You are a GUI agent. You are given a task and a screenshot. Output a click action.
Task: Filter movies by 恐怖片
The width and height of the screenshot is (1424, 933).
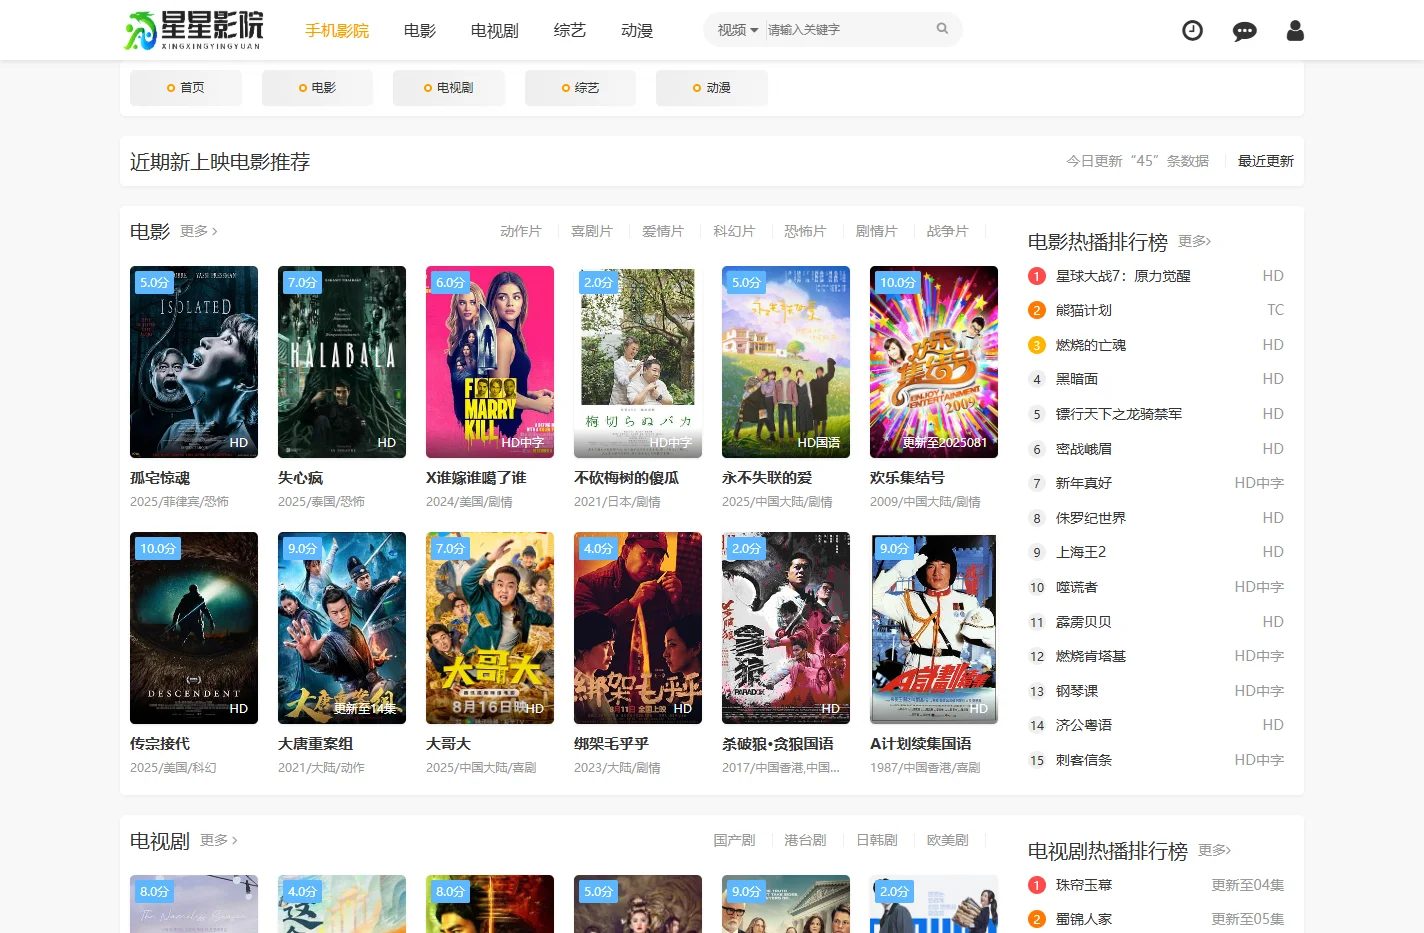(805, 231)
